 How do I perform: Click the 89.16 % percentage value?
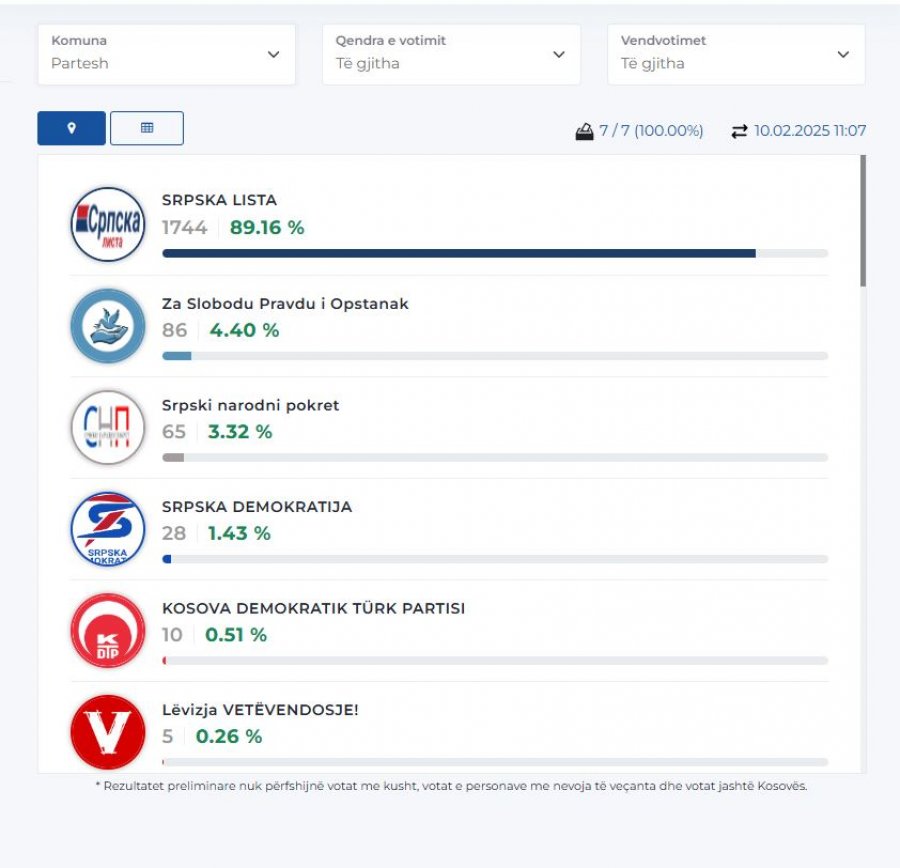pos(267,227)
